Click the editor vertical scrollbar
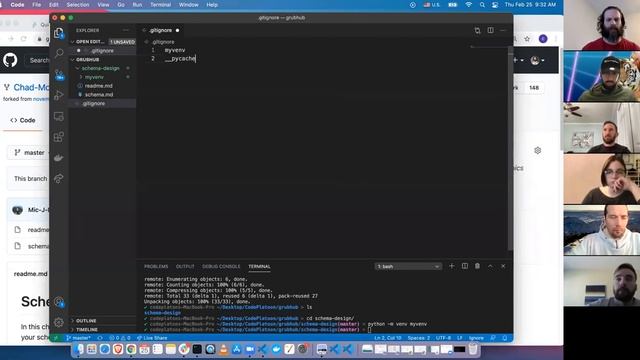 (x=510, y=148)
